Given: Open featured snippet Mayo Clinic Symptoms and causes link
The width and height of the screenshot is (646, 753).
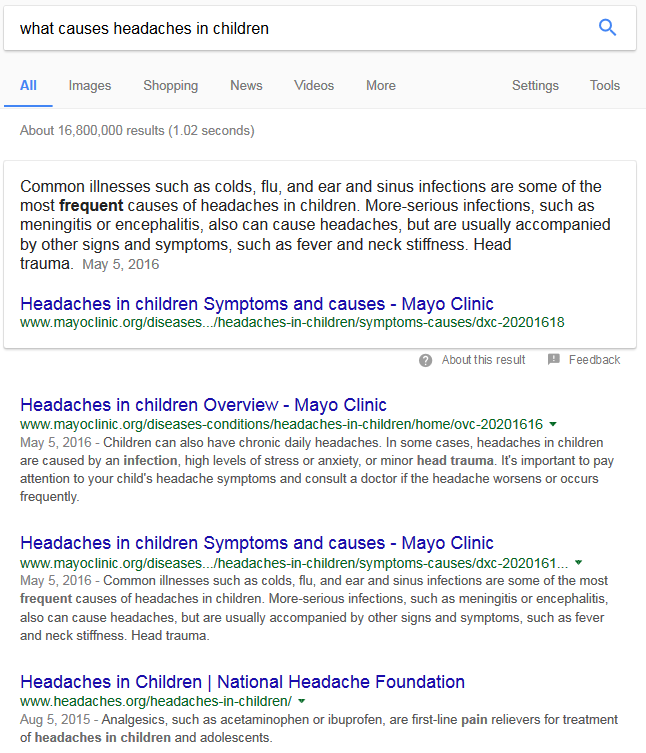Looking at the screenshot, I should coord(257,304).
